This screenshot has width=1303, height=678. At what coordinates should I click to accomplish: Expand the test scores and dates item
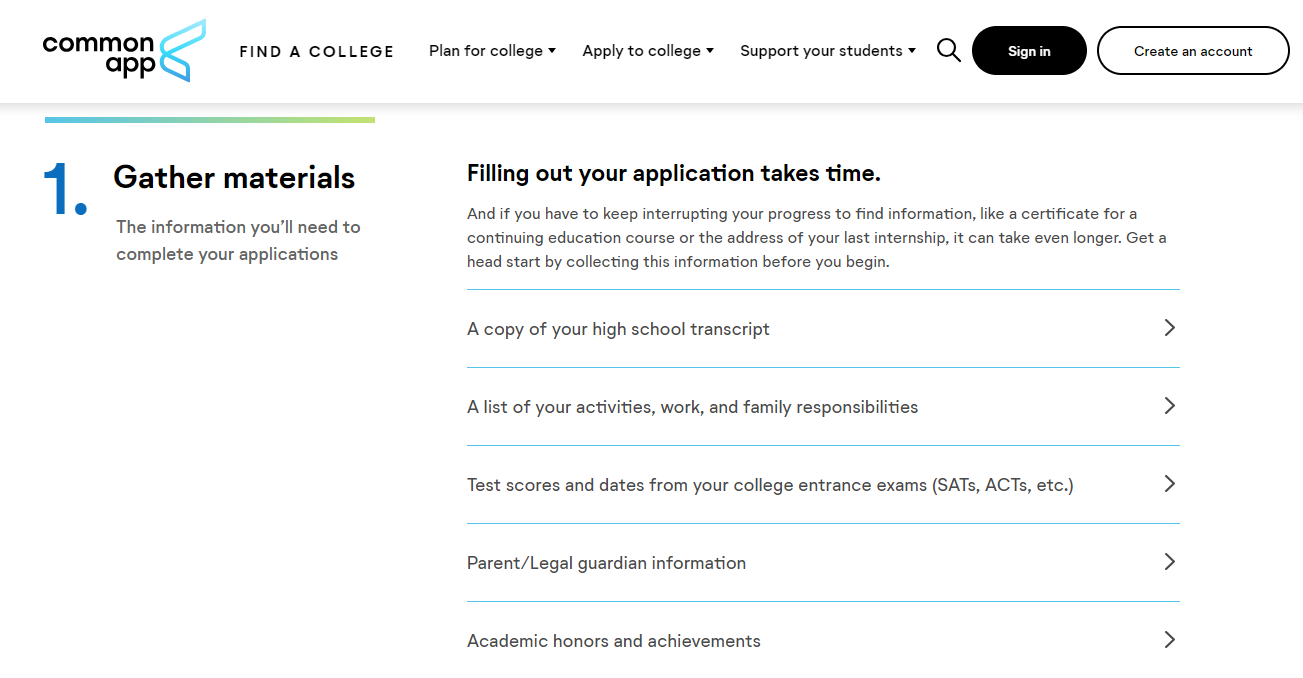[x=823, y=485]
